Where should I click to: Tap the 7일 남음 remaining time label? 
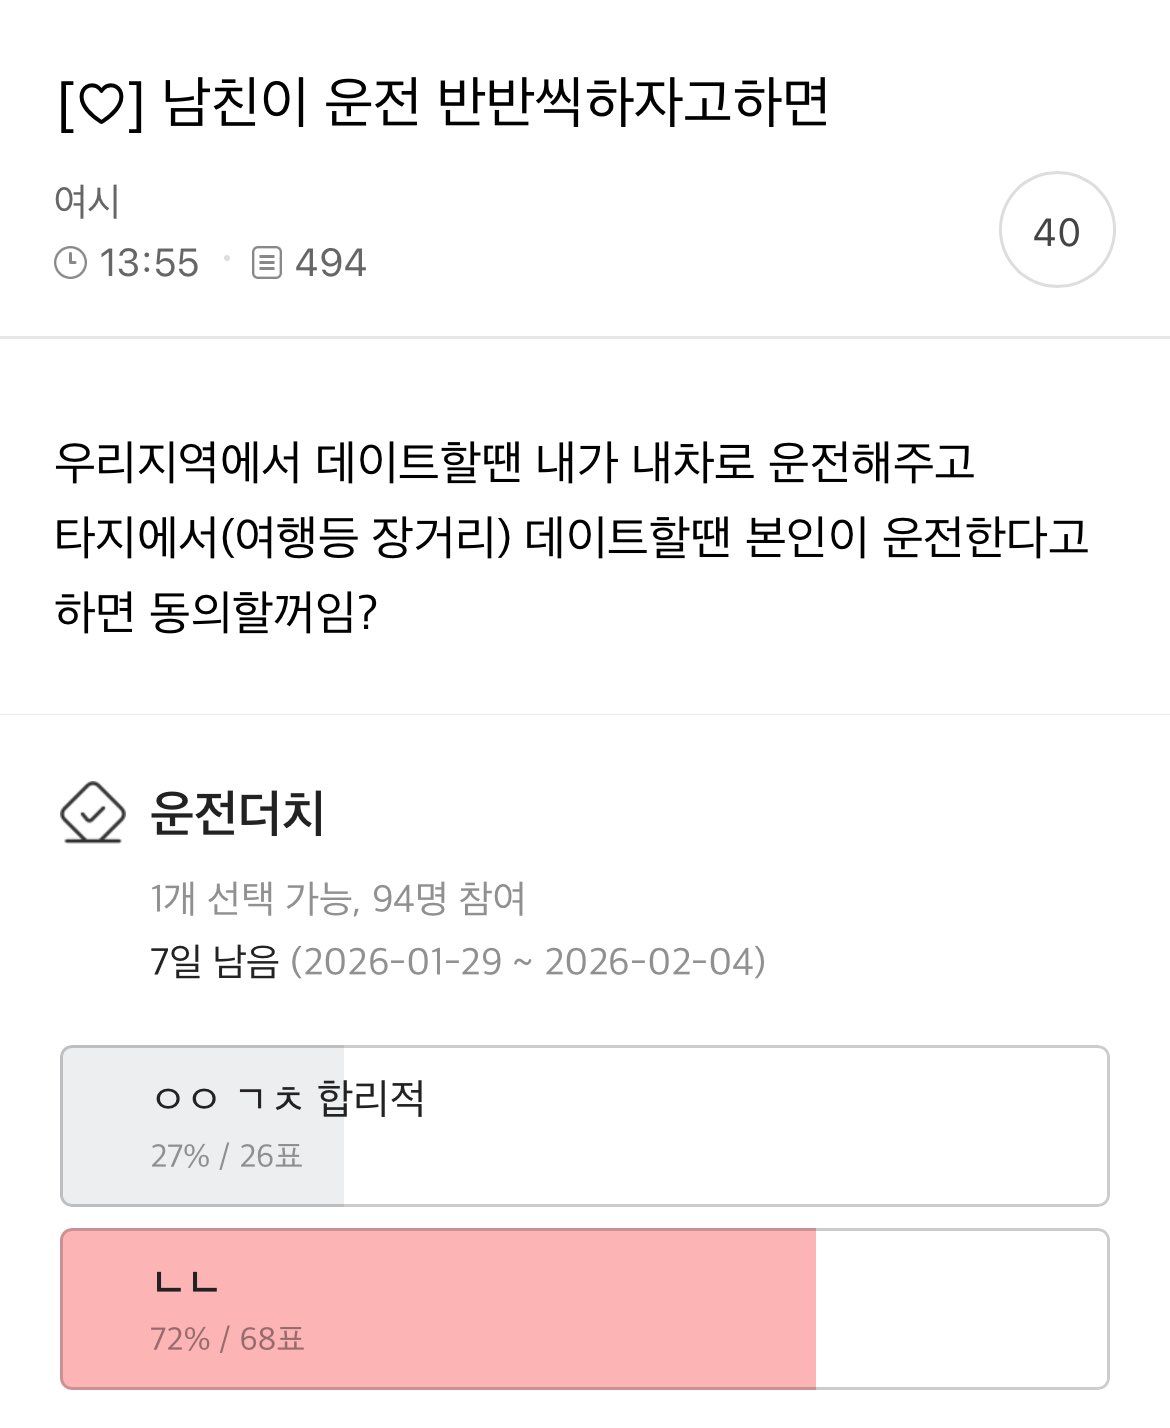(213, 962)
